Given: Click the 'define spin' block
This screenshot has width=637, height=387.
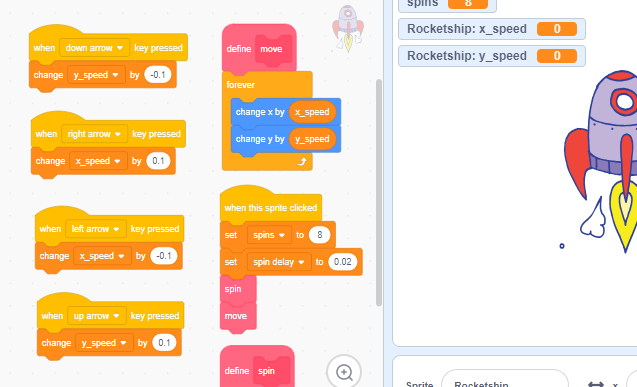Looking at the screenshot, I should 257,369.
